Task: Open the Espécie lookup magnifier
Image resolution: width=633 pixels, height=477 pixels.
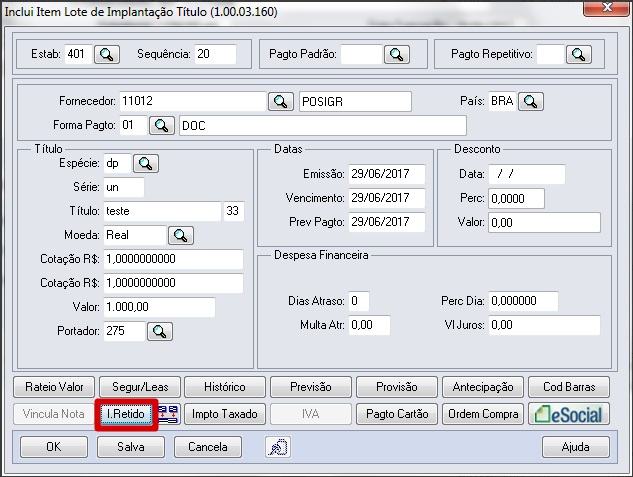Action: click(146, 163)
